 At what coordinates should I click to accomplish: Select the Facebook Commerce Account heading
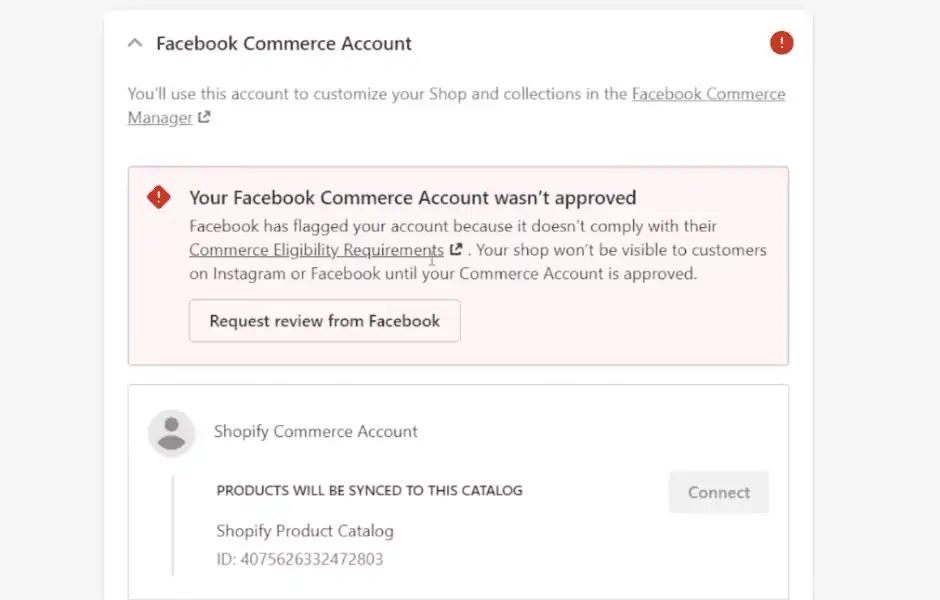pos(283,43)
